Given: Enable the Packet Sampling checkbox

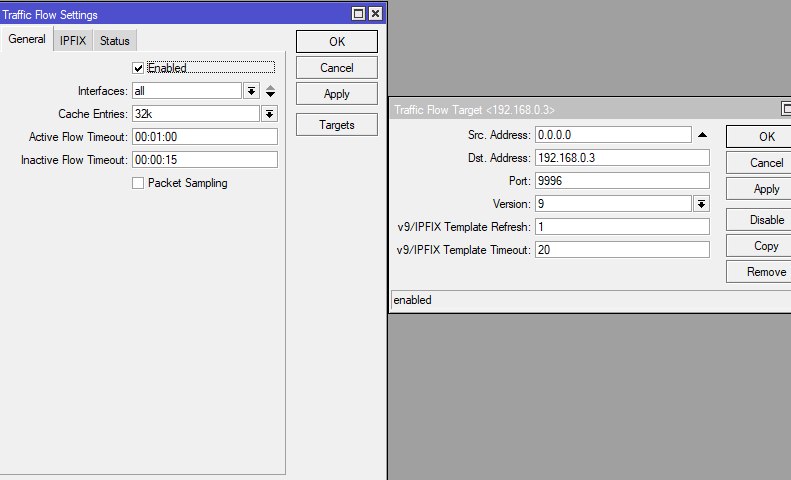Looking at the screenshot, I should (x=138, y=183).
